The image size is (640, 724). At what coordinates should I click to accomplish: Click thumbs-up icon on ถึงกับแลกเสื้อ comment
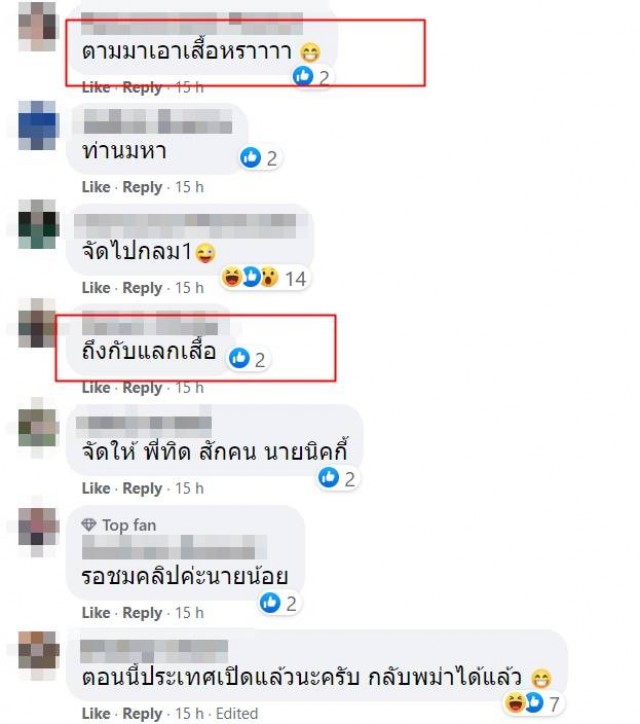pyautogui.click(x=239, y=358)
